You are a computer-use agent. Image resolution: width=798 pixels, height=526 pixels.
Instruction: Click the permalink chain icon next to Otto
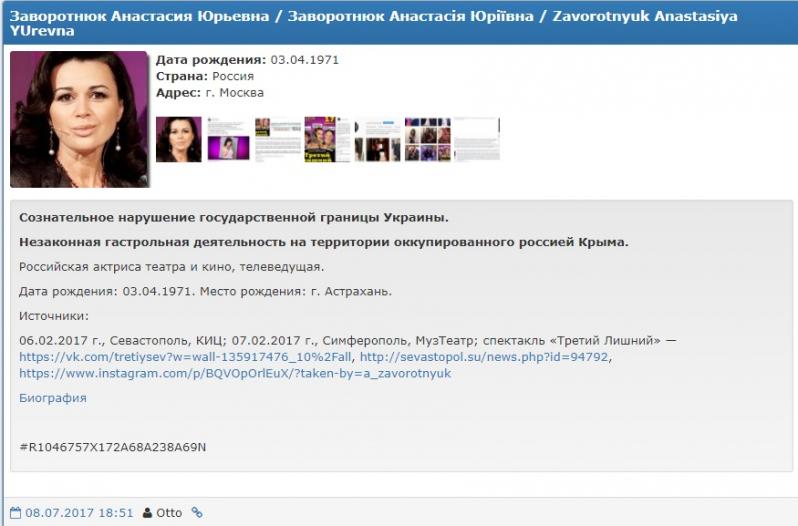point(197,513)
